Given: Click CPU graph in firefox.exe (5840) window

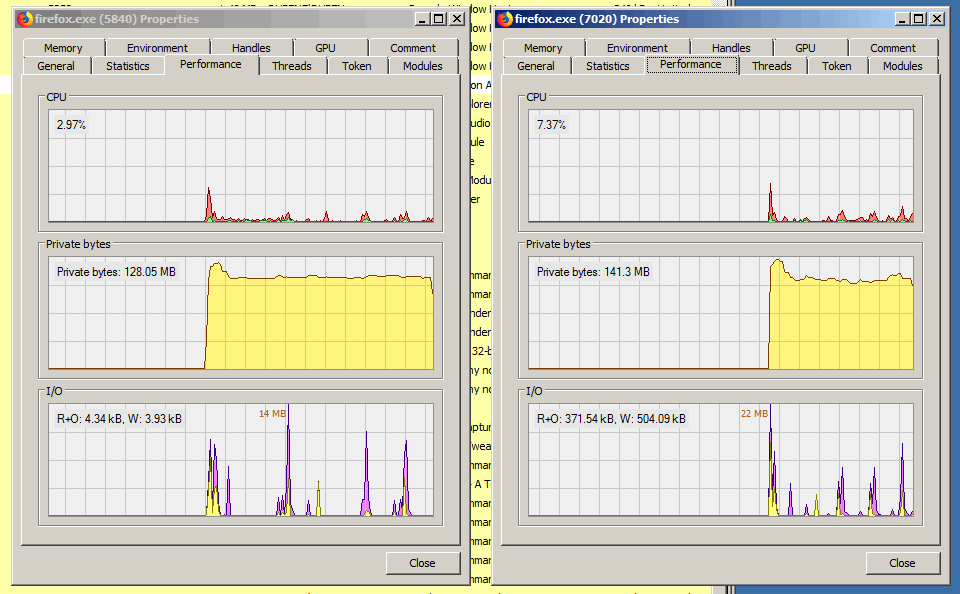Looking at the screenshot, I should pos(241,166).
